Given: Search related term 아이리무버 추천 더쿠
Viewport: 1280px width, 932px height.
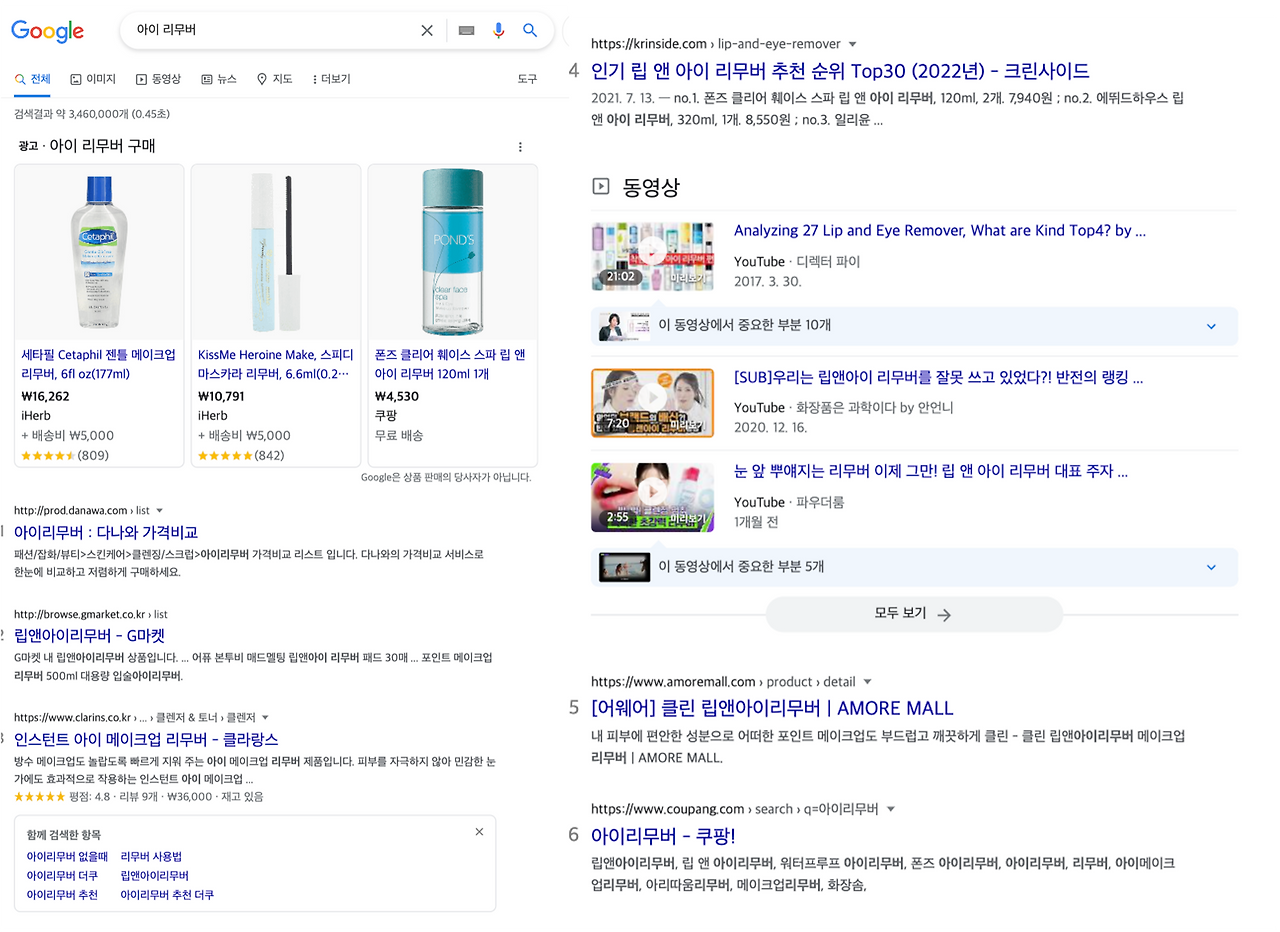Looking at the screenshot, I should (167, 895).
